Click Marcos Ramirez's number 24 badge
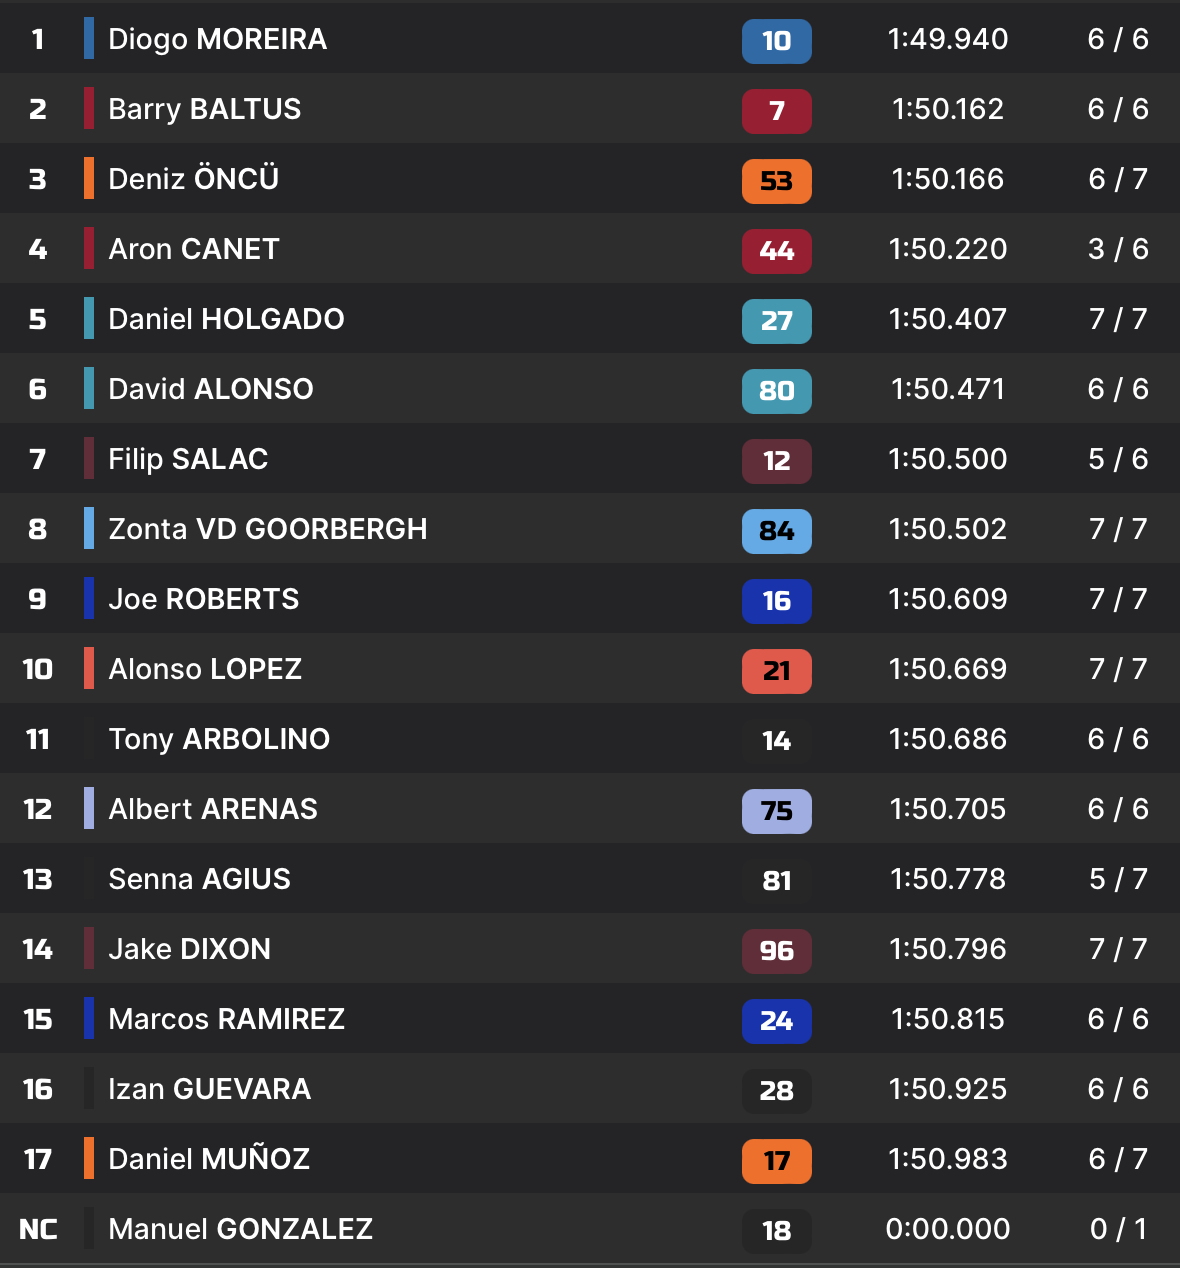 (x=776, y=1021)
